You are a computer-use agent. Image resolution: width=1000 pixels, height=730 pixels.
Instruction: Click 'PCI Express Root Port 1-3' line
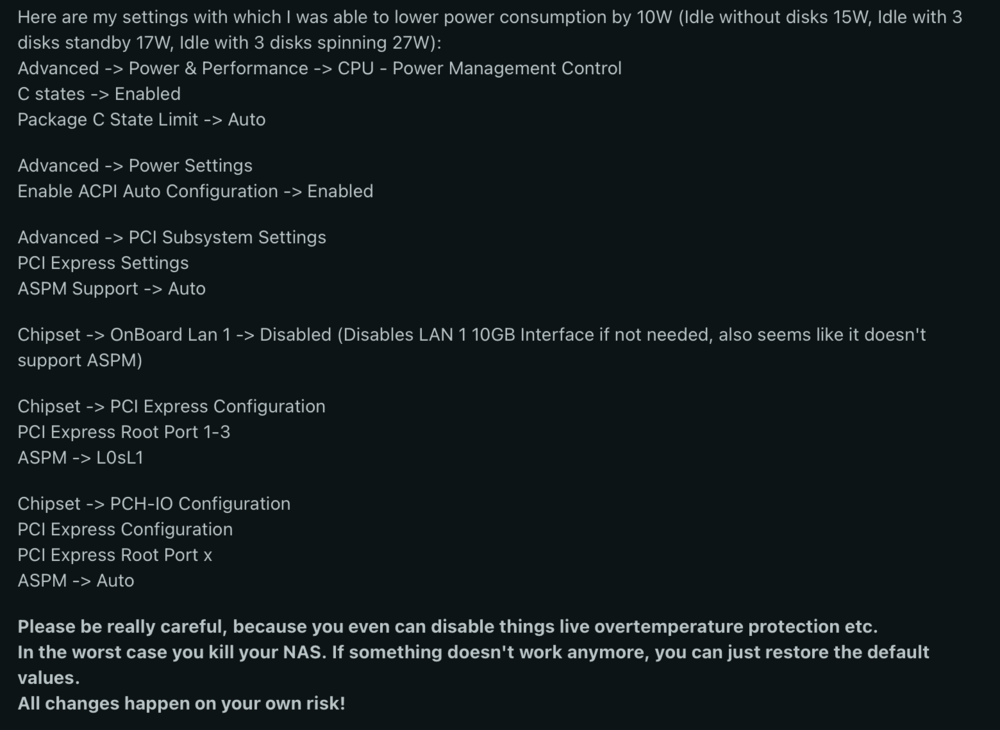(124, 432)
